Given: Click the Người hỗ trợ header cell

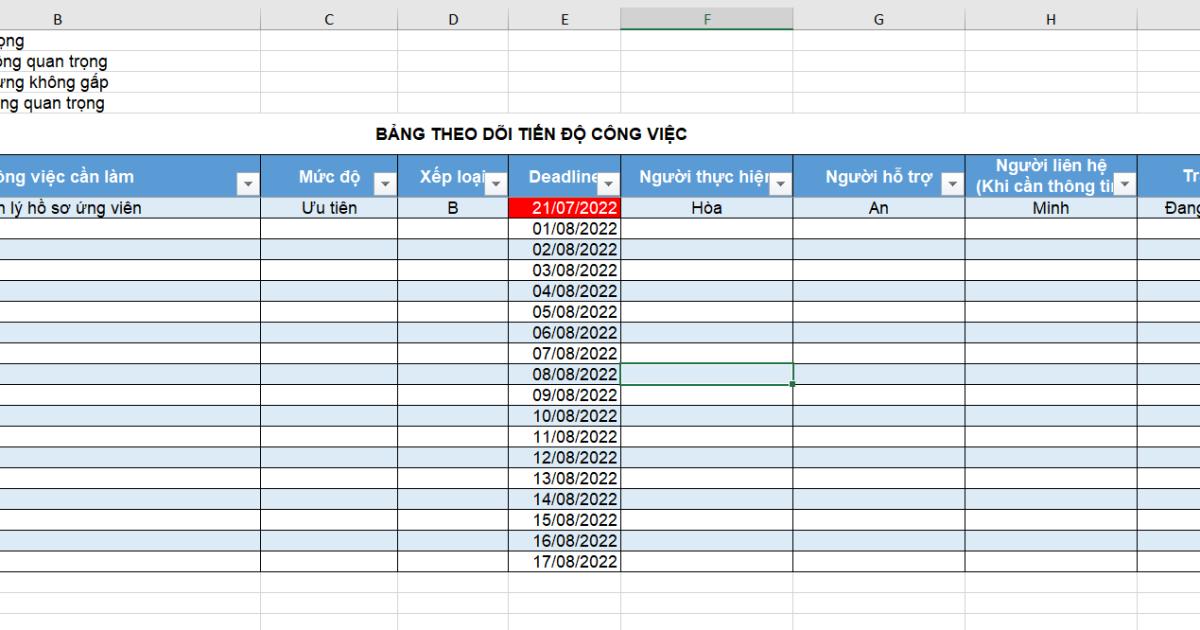Looking at the screenshot, I should [879, 177].
